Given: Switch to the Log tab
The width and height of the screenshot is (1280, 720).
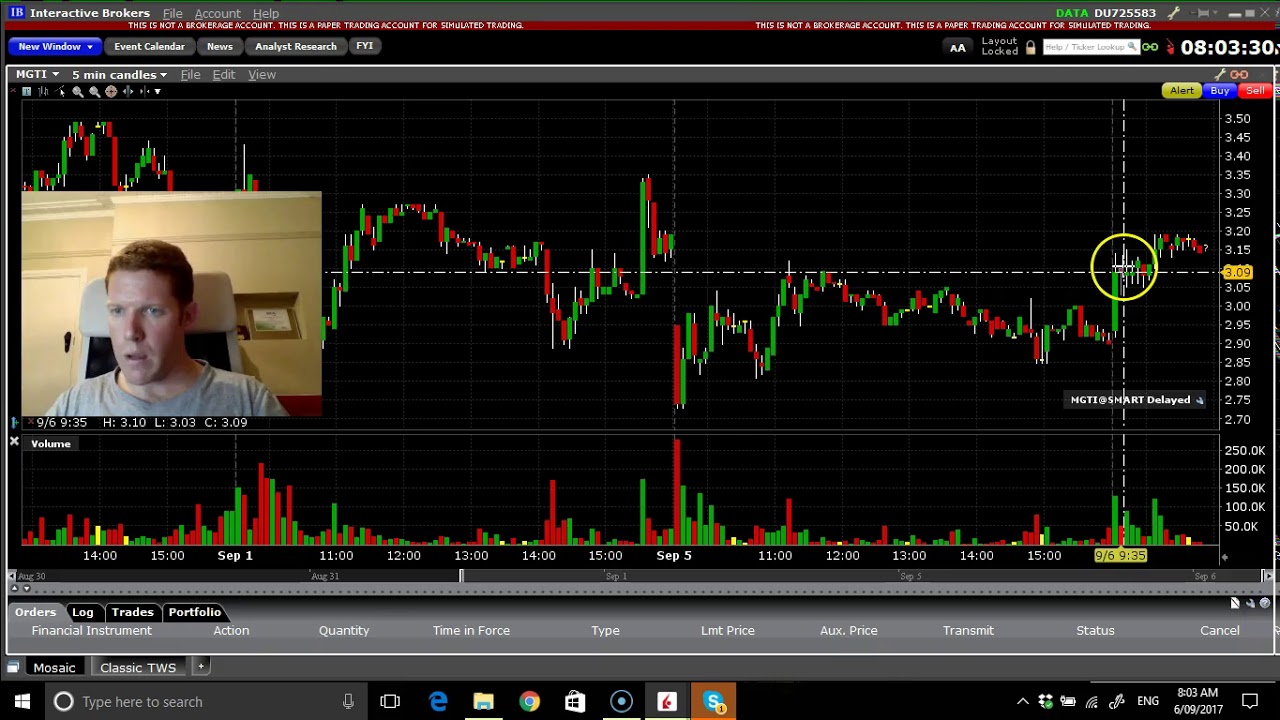Looking at the screenshot, I should click(82, 612).
